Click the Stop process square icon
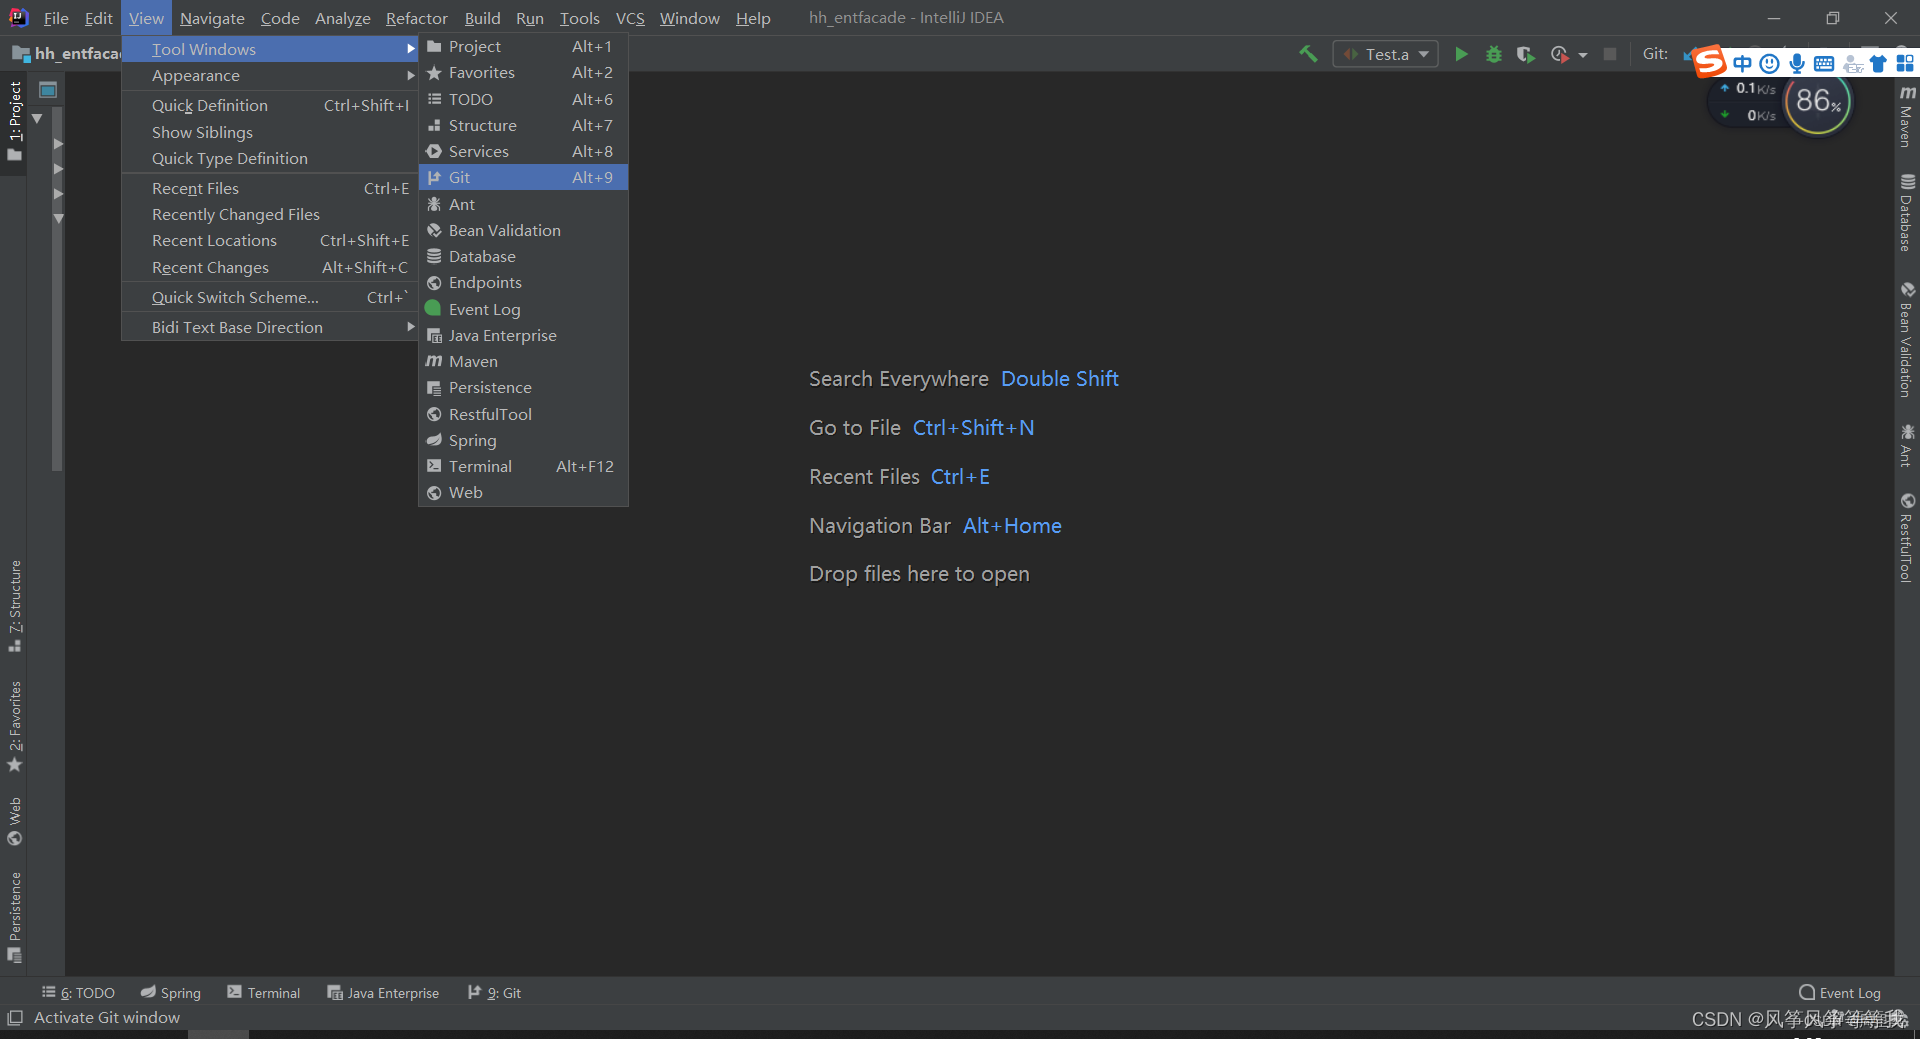The width and height of the screenshot is (1920, 1039). (x=1610, y=54)
